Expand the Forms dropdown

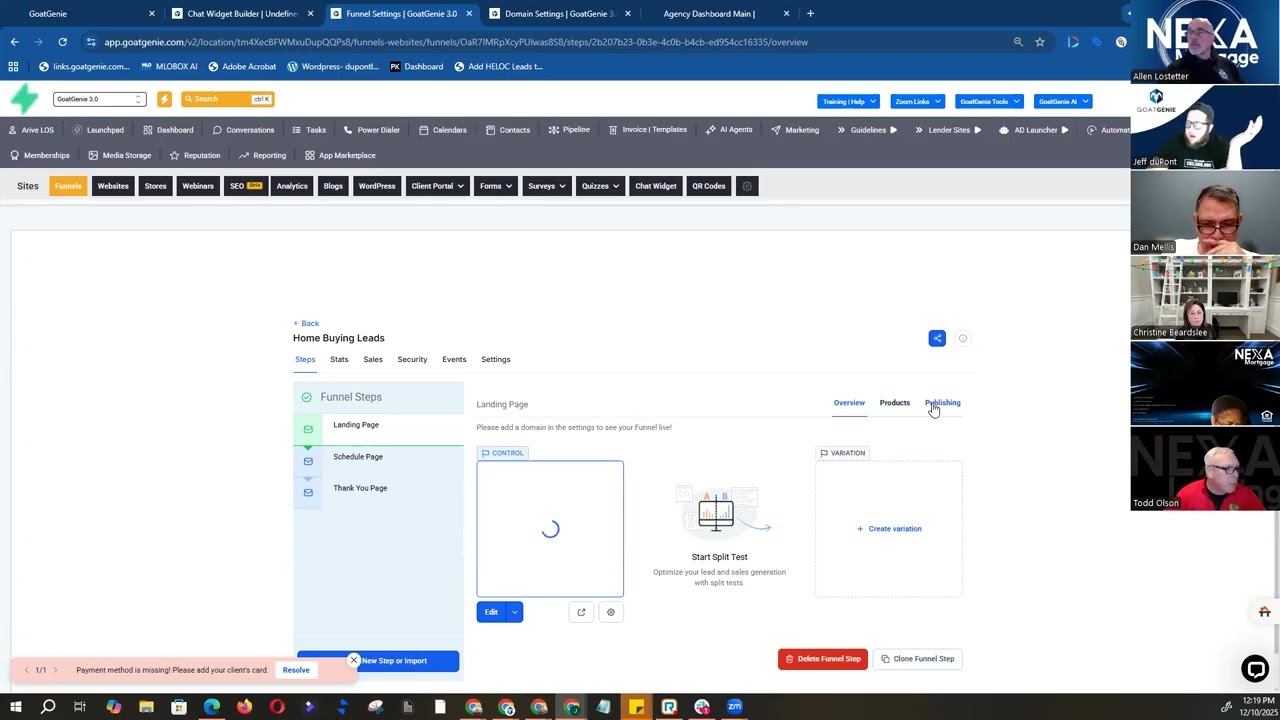(496, 186)
